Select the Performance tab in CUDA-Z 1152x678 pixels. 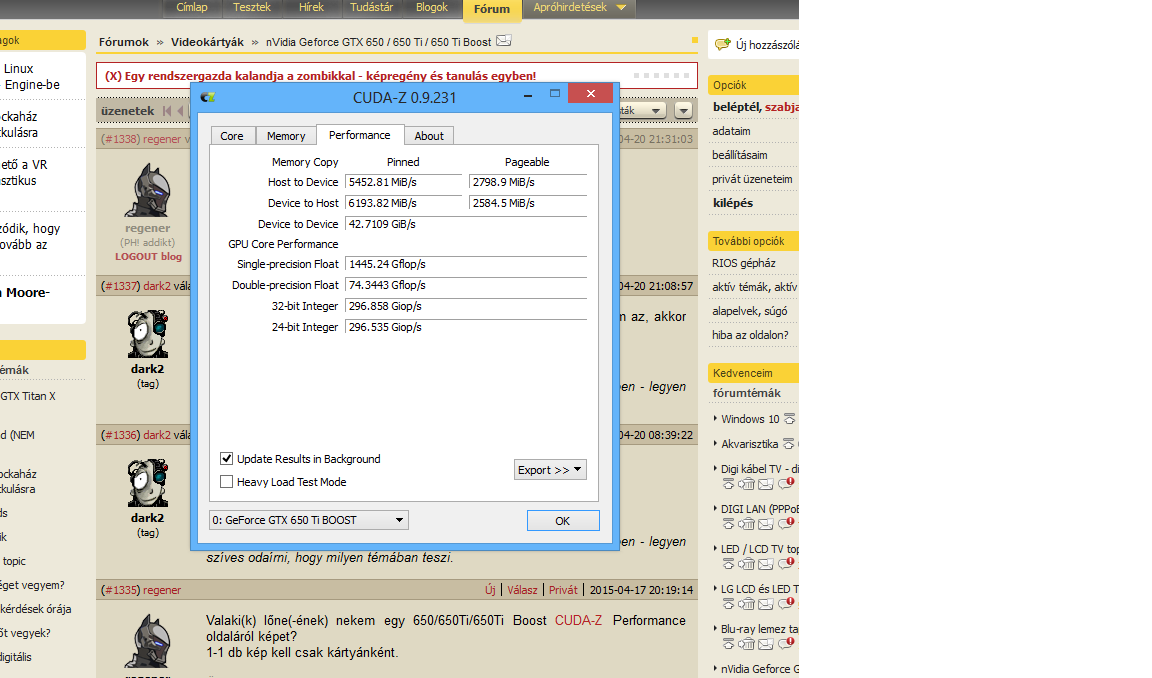360,135
